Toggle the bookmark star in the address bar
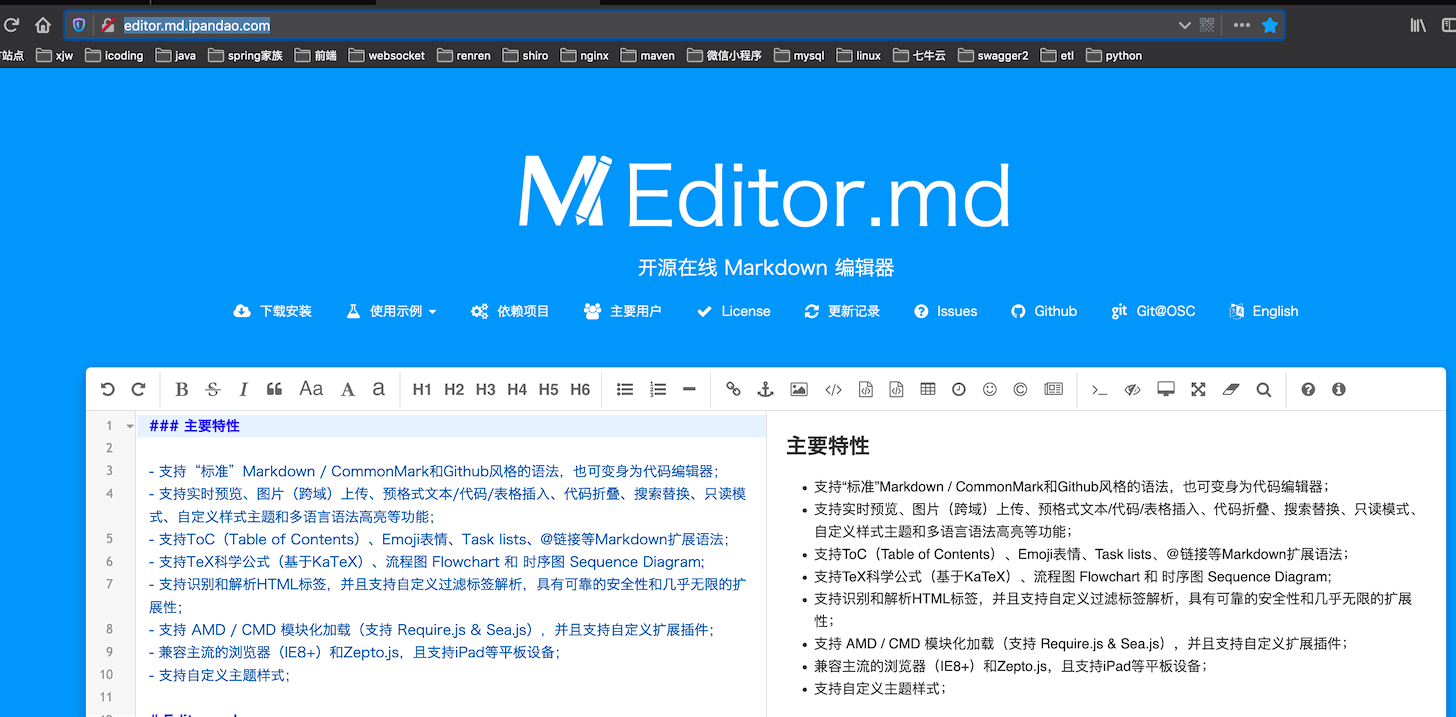This screenshot has height=717, width=1456. pos(1270,25)
